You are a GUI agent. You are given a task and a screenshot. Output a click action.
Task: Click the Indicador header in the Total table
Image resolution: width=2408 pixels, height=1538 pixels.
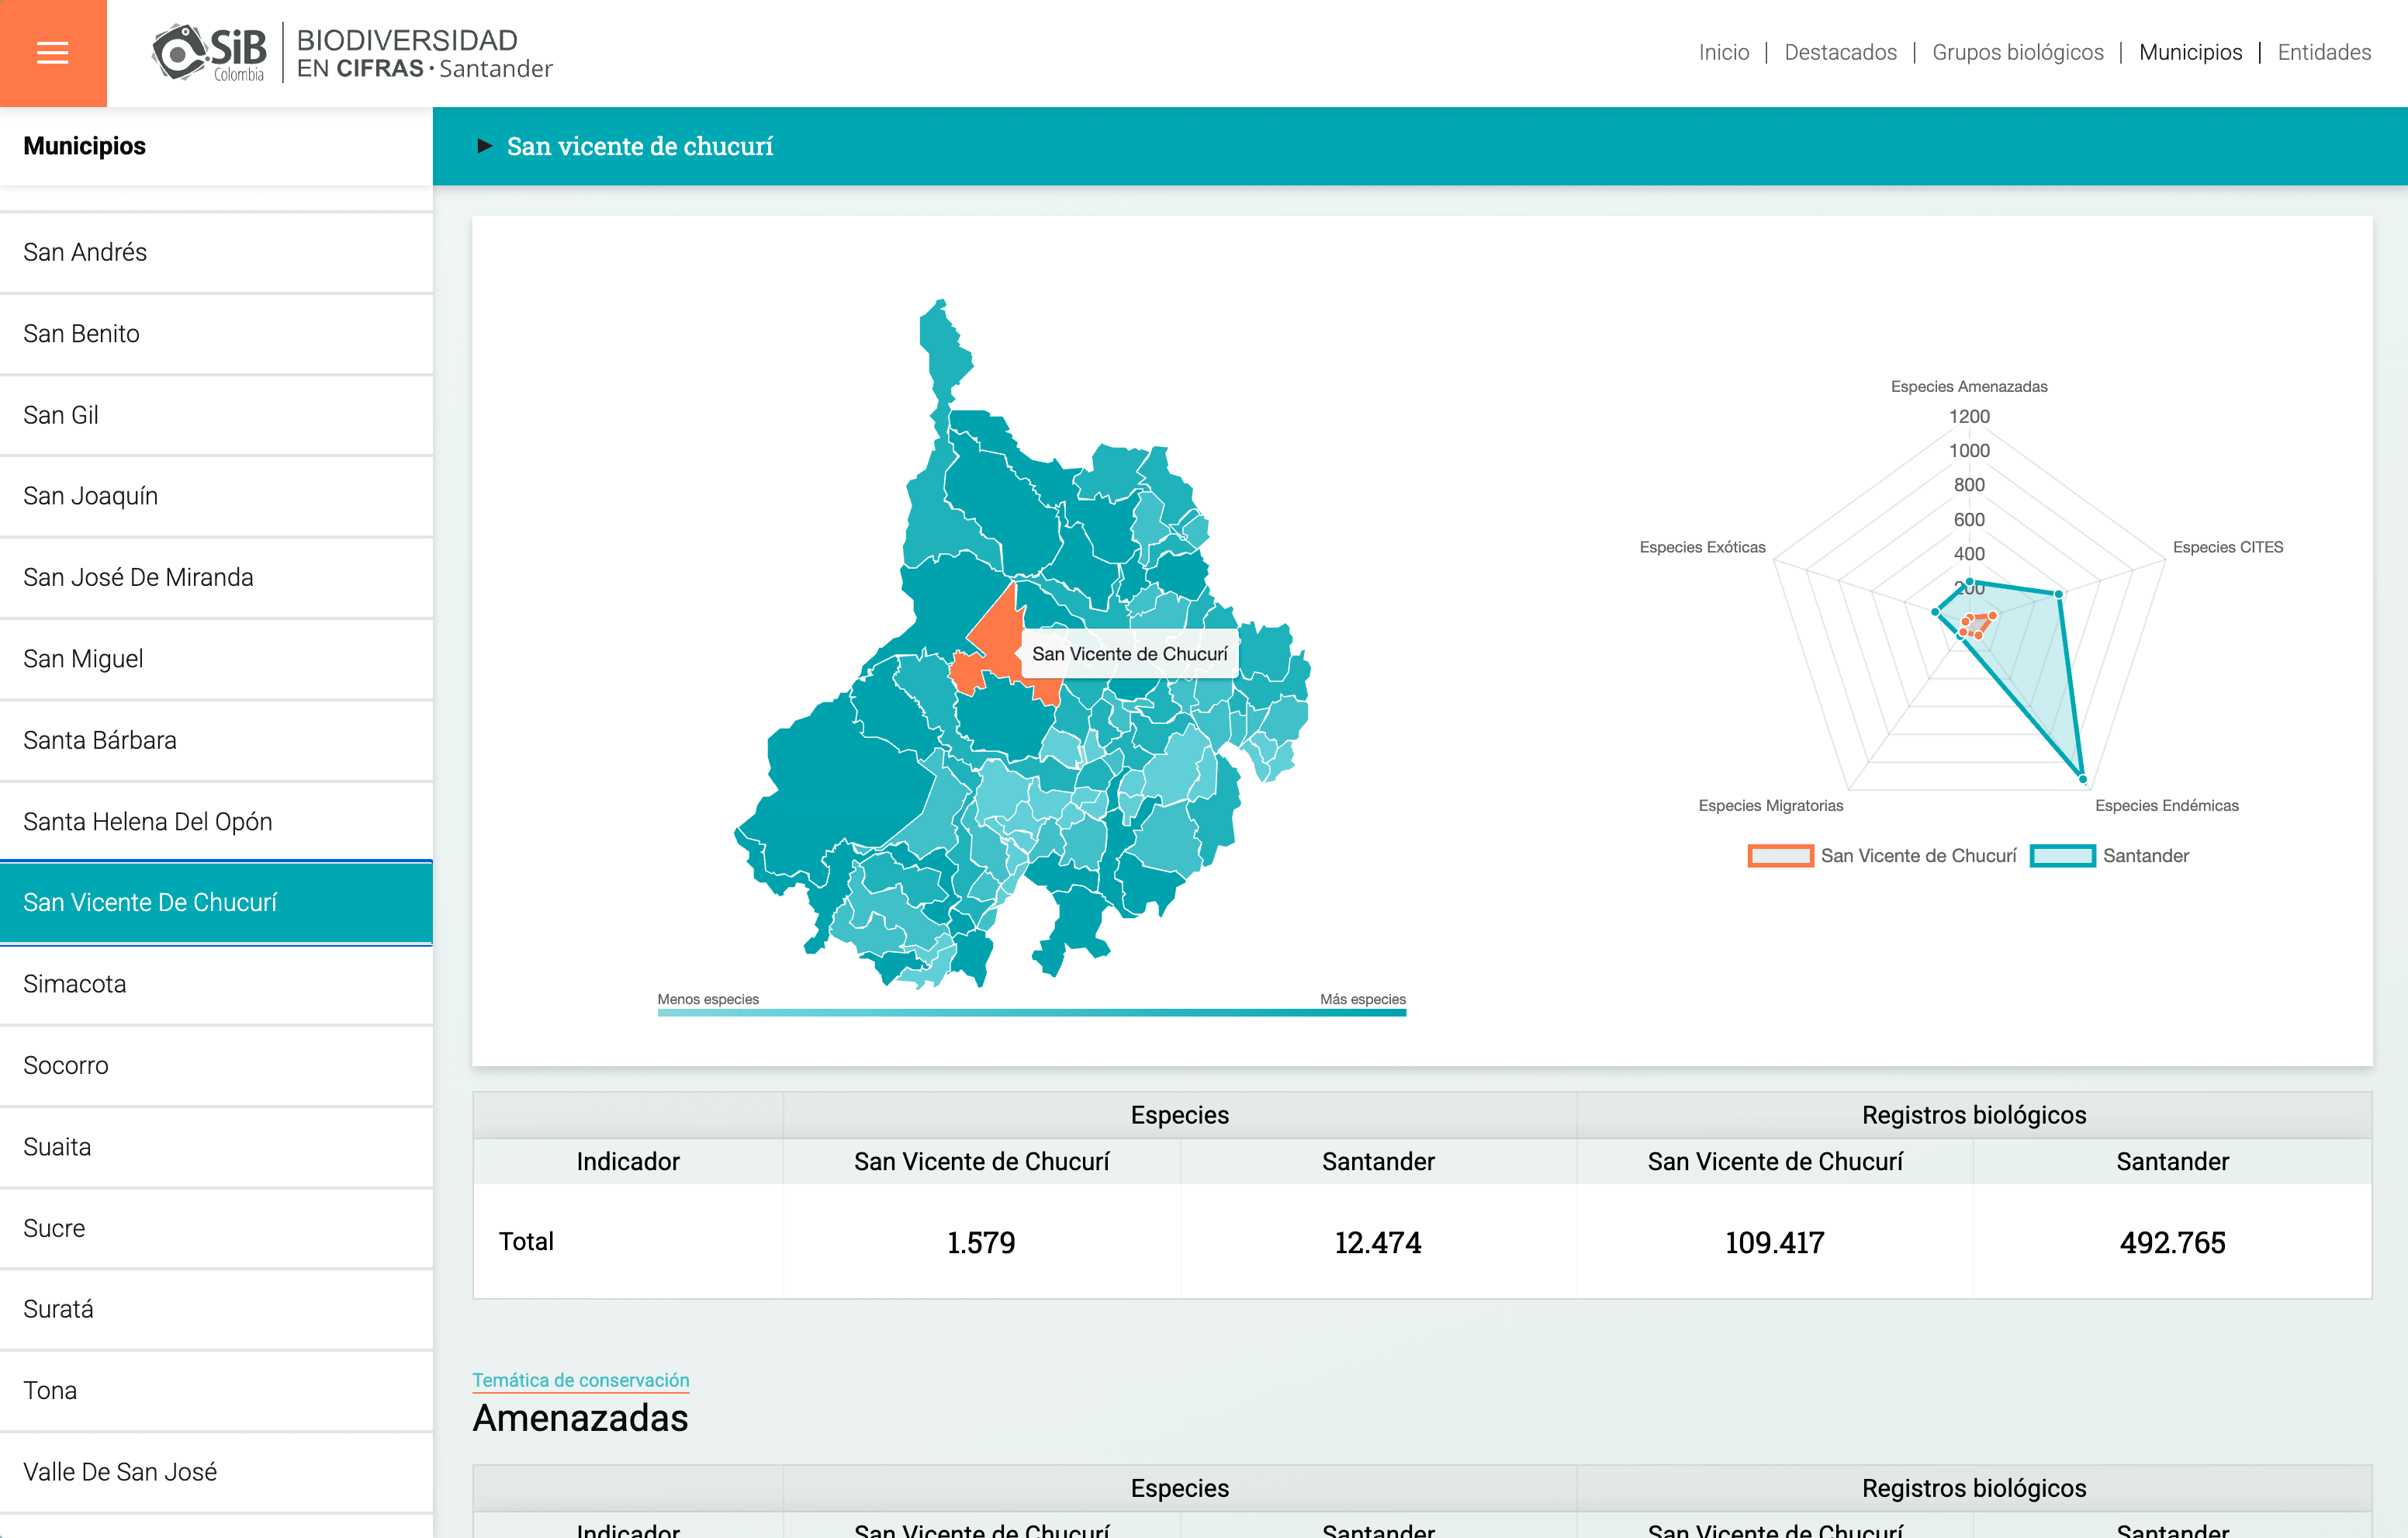coord(628,1161)
